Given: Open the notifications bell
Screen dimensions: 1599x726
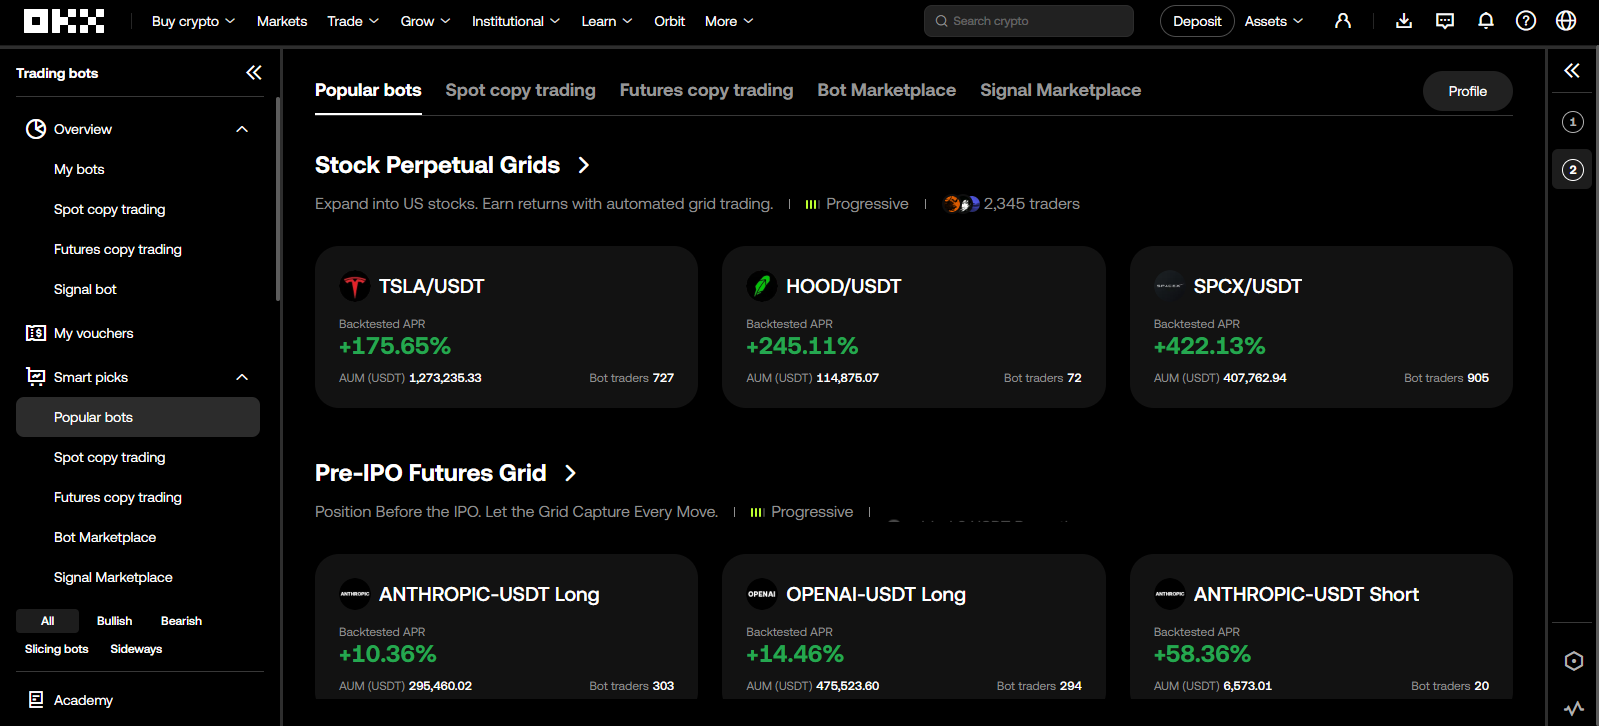Looking at the screenshot, I should tap(1486, 21).
